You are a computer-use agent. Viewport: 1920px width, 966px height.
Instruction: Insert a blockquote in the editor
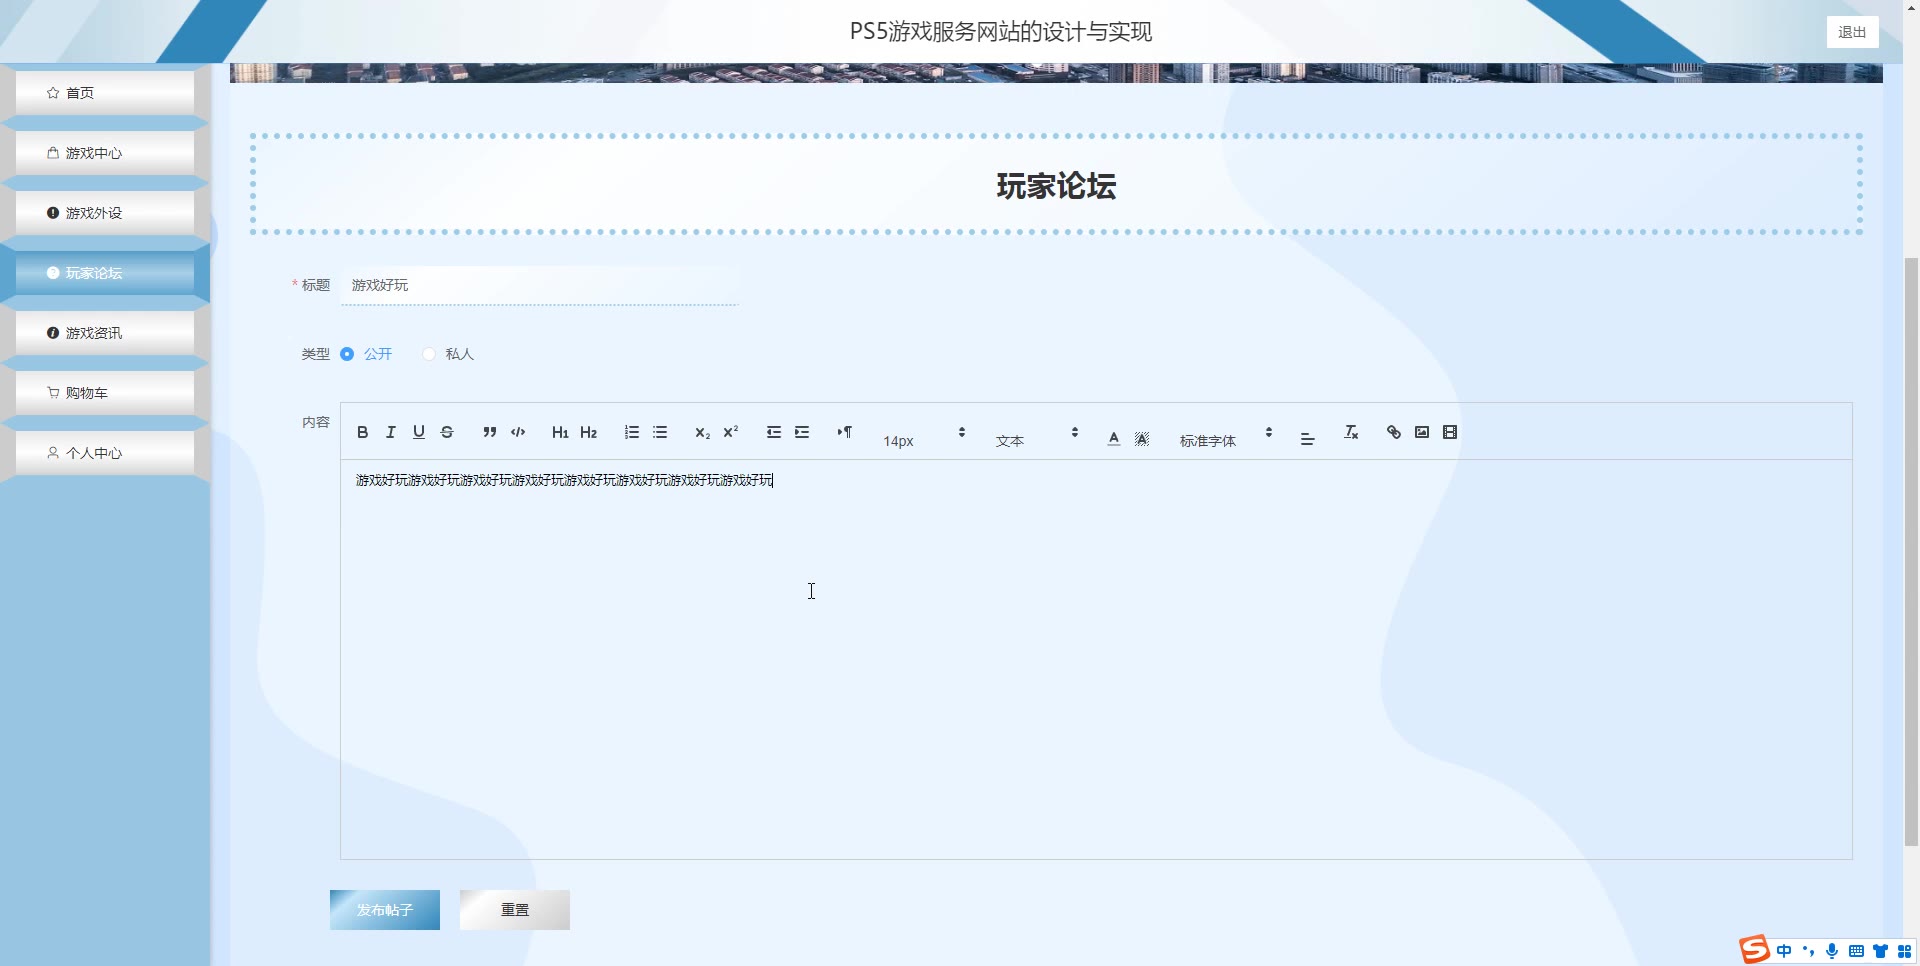click(x=489, y=432)
